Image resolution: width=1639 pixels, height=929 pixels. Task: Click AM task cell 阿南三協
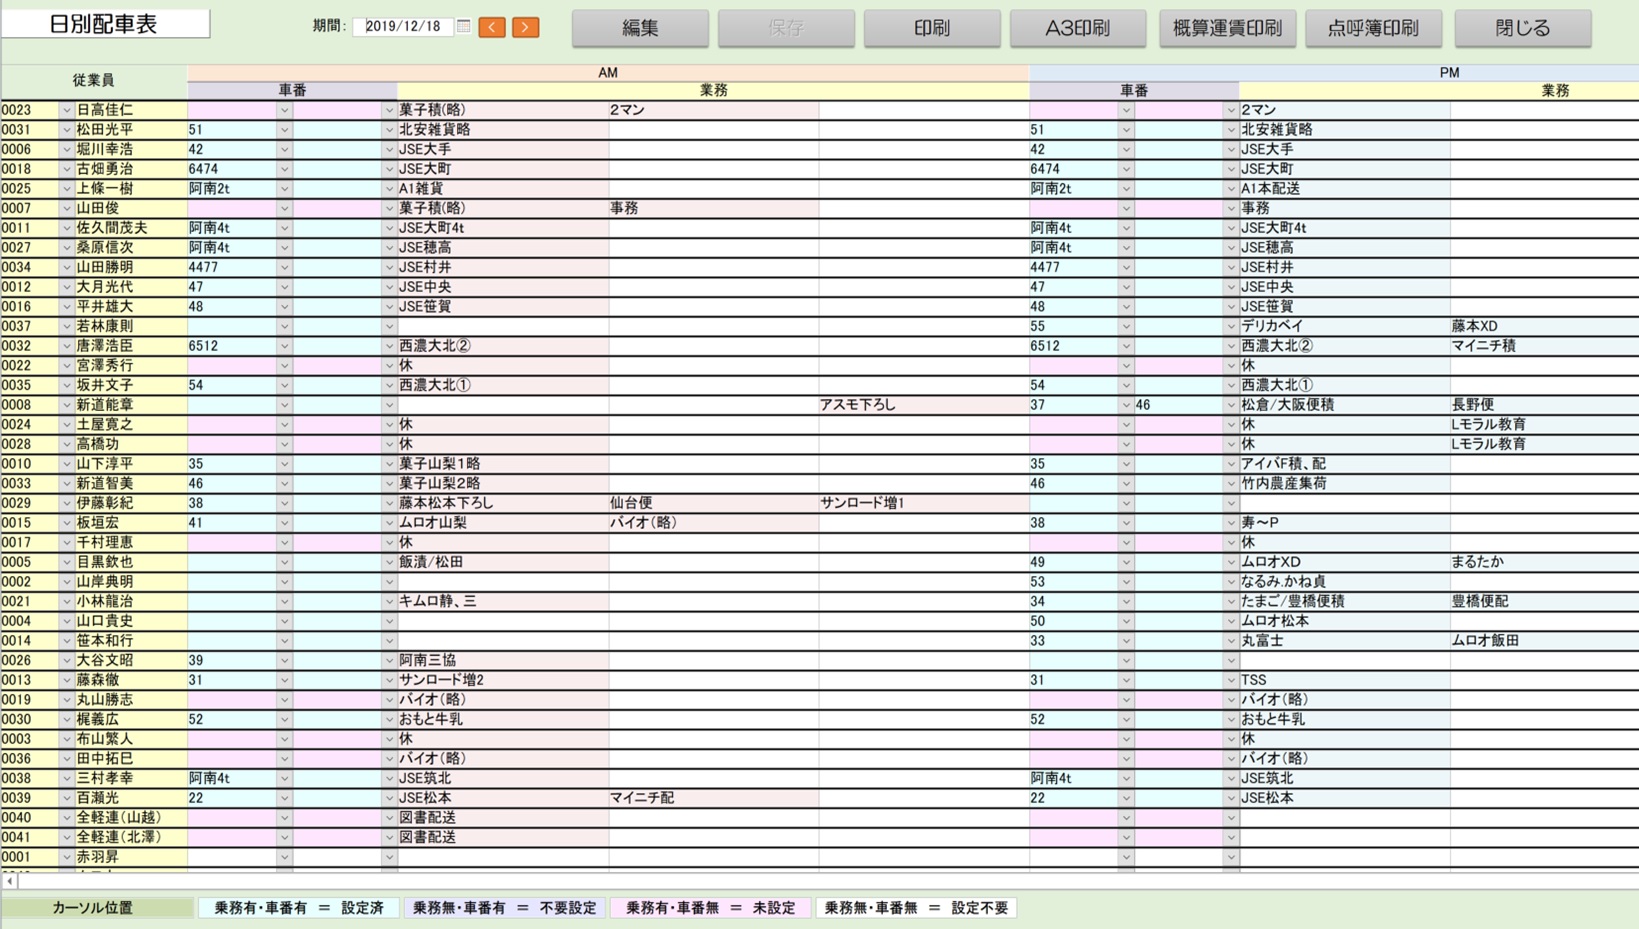(x=503, y=660)
